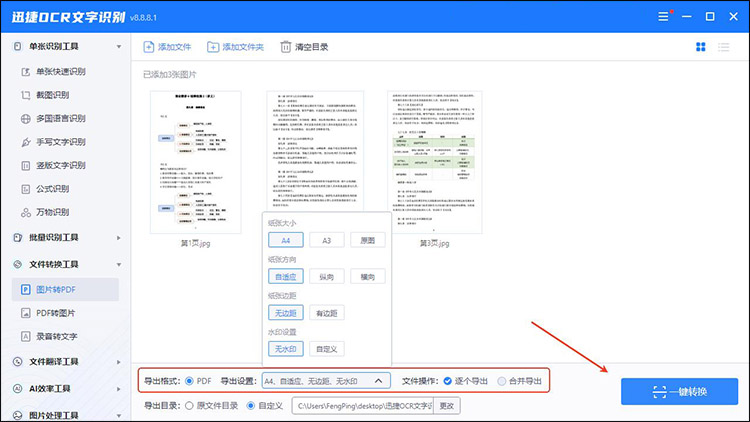Image resolution: width=750 pixels, height=422 pixels.
Task: Click 一键转换 convert button
Action: coord(679,391)
